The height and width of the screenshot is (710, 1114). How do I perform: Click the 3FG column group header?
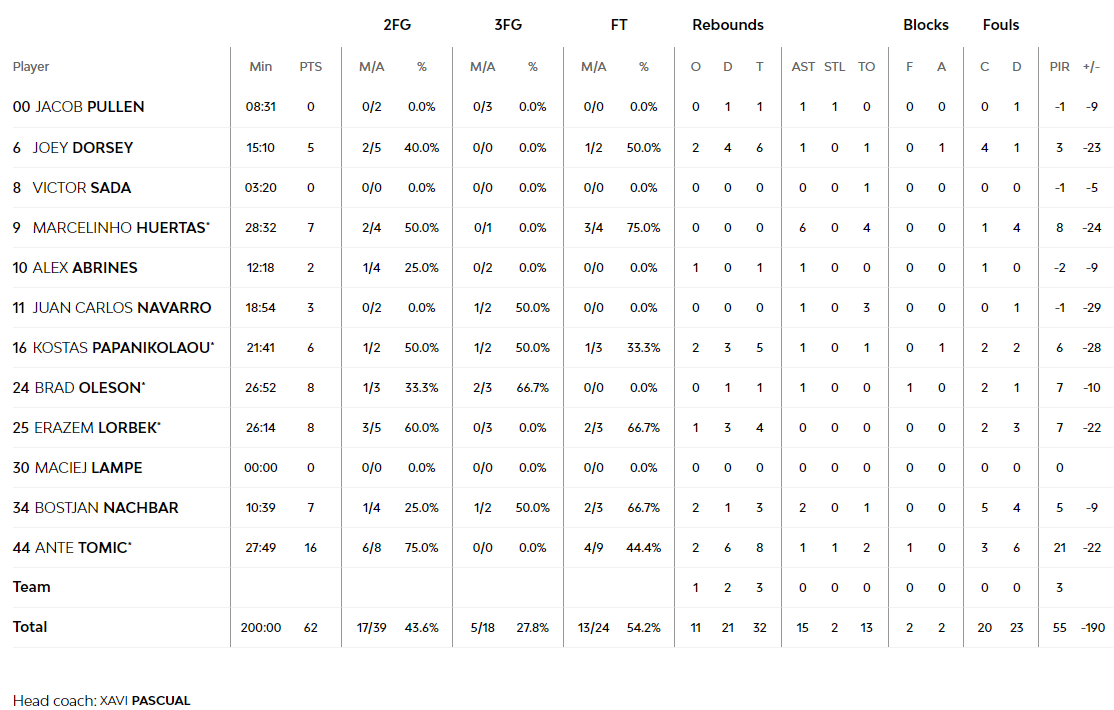[x=508, y=25]
